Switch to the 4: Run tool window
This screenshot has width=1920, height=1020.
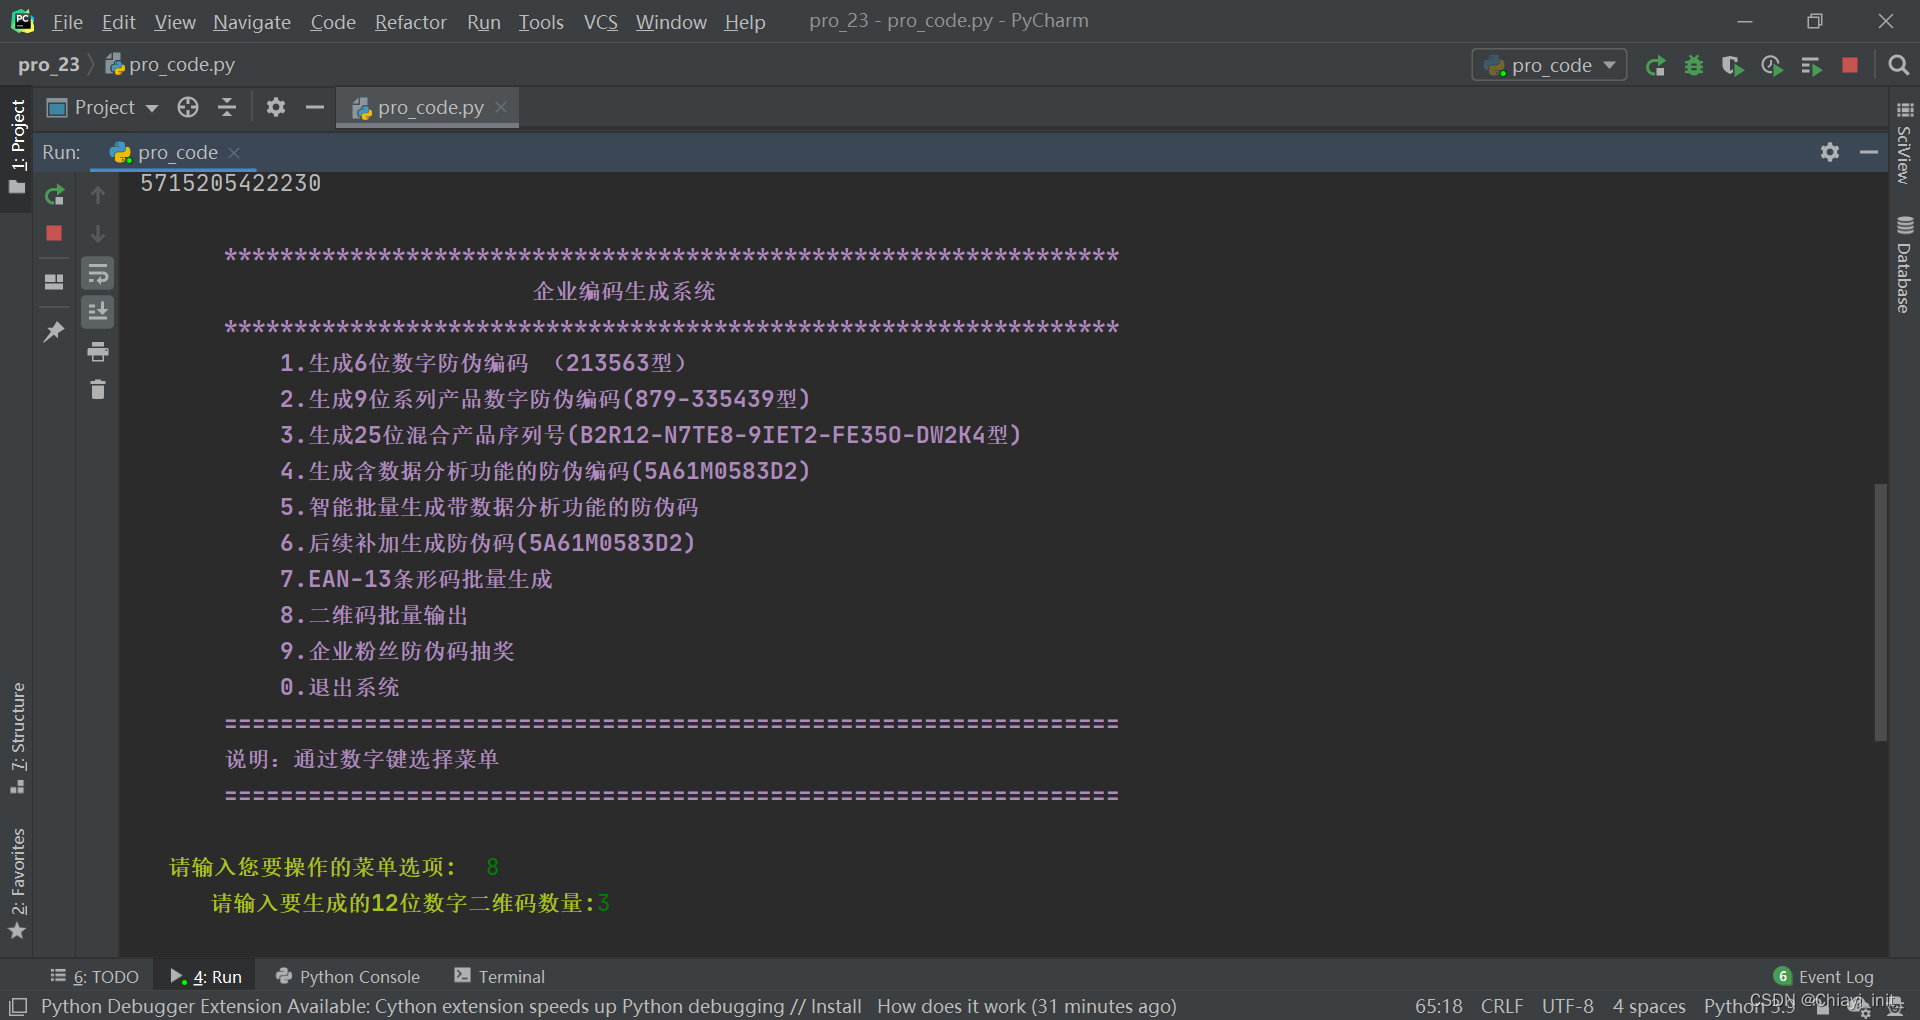point(206,977)
